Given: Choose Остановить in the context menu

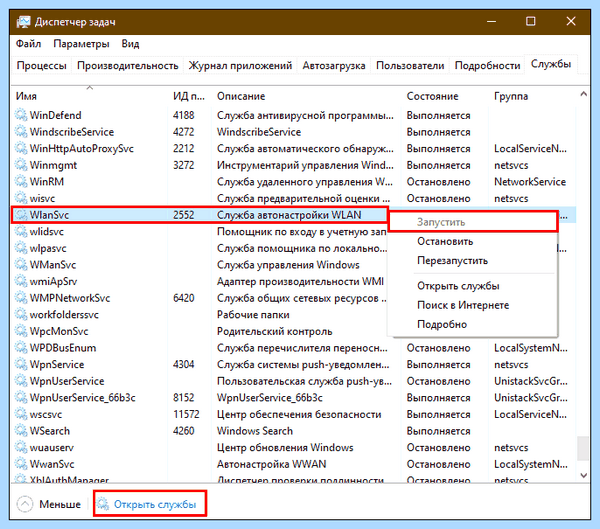Looking at the screenshot, I should click(473, 241).
